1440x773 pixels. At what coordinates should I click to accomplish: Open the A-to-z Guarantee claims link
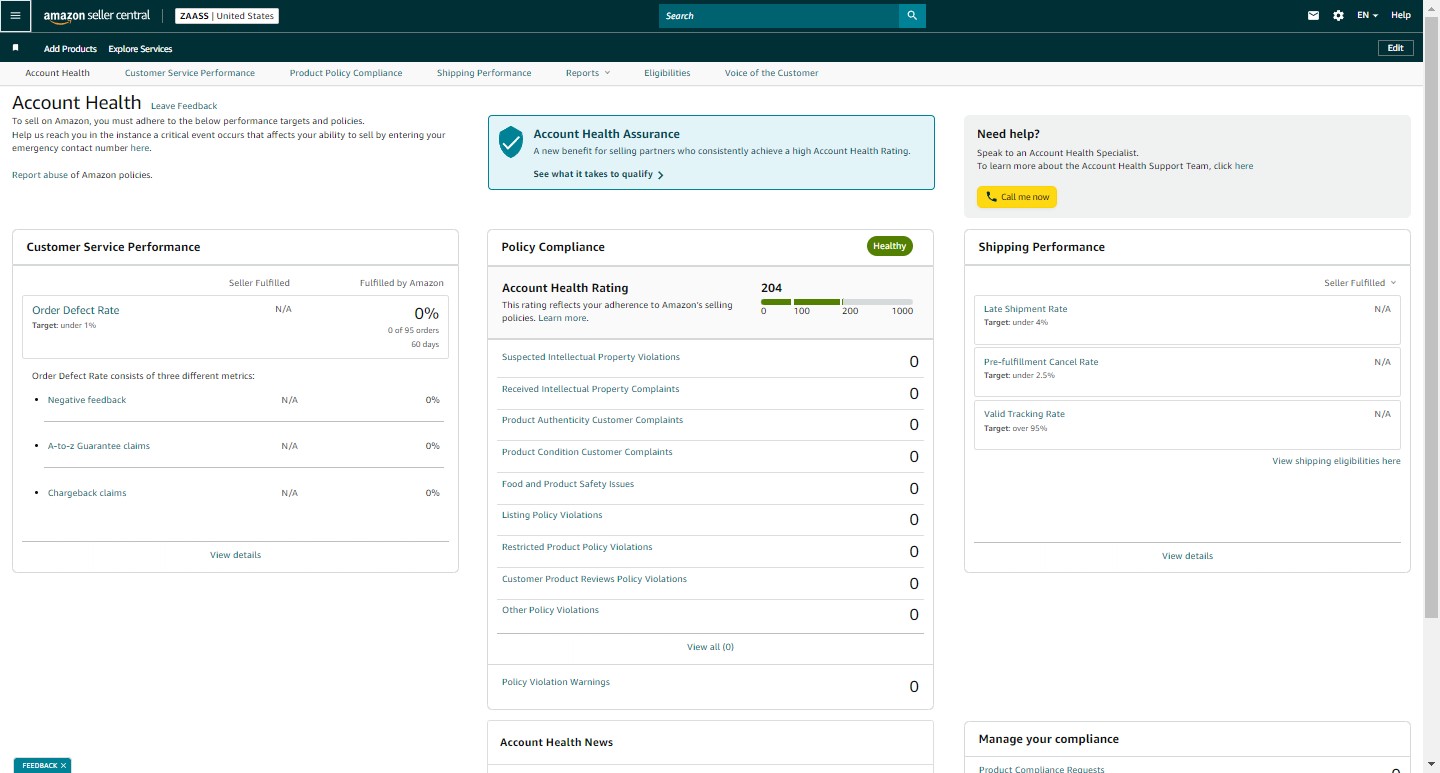tap(99, 446)
